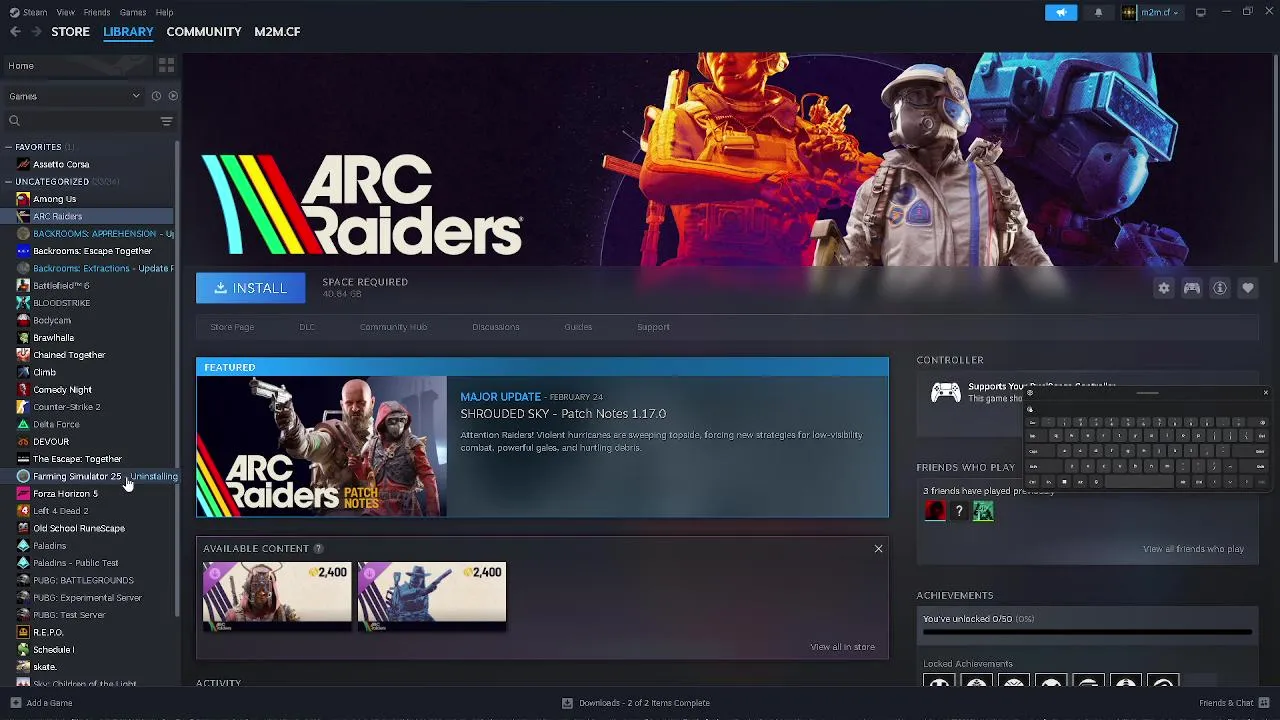Screen dimensions: 1280x720
Task: Sort library by recent activity clock icon
Action: tap(156, 96)
